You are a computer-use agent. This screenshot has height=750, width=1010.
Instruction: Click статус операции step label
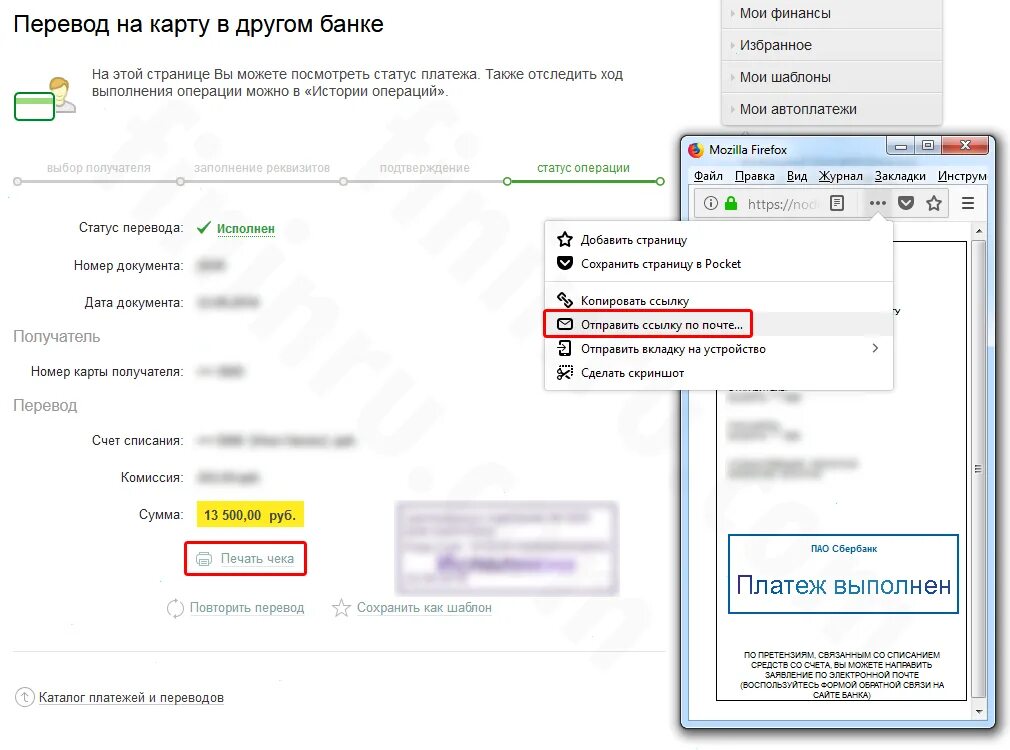pos(584,168)
